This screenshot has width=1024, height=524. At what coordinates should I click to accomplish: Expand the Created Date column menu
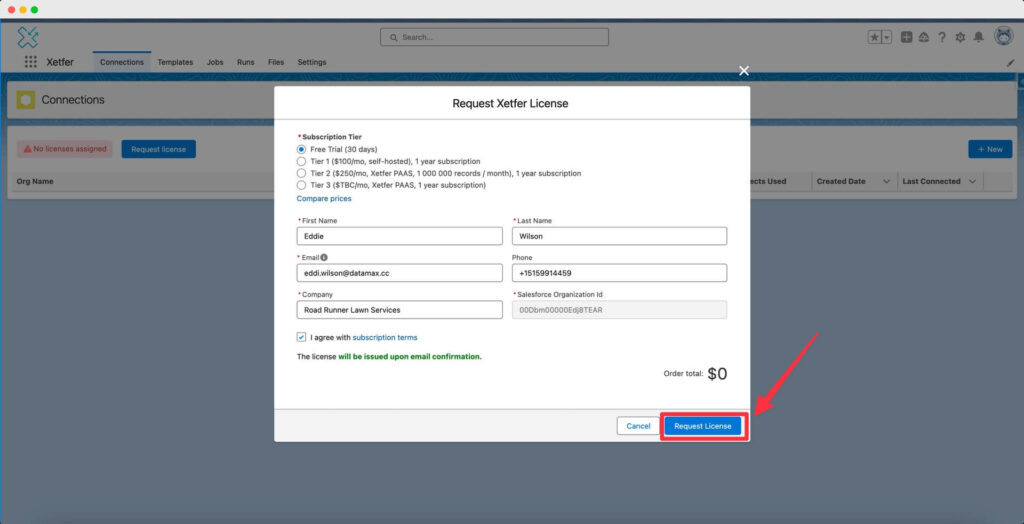coord(886,182)
